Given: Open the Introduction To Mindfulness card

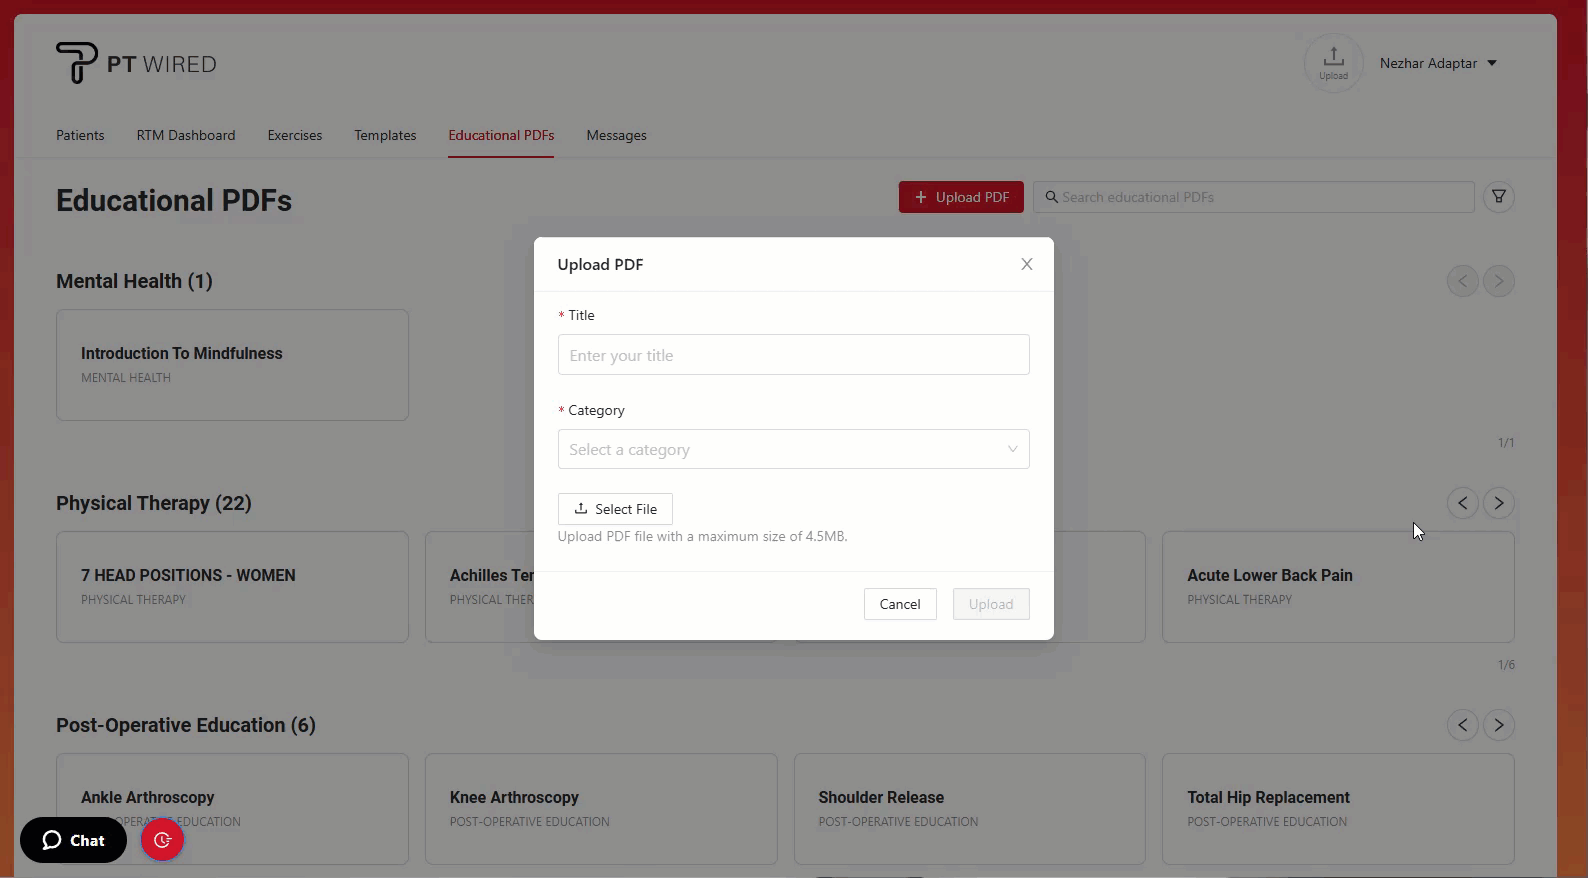Looking at the screenshot, I should pos(232,365).
